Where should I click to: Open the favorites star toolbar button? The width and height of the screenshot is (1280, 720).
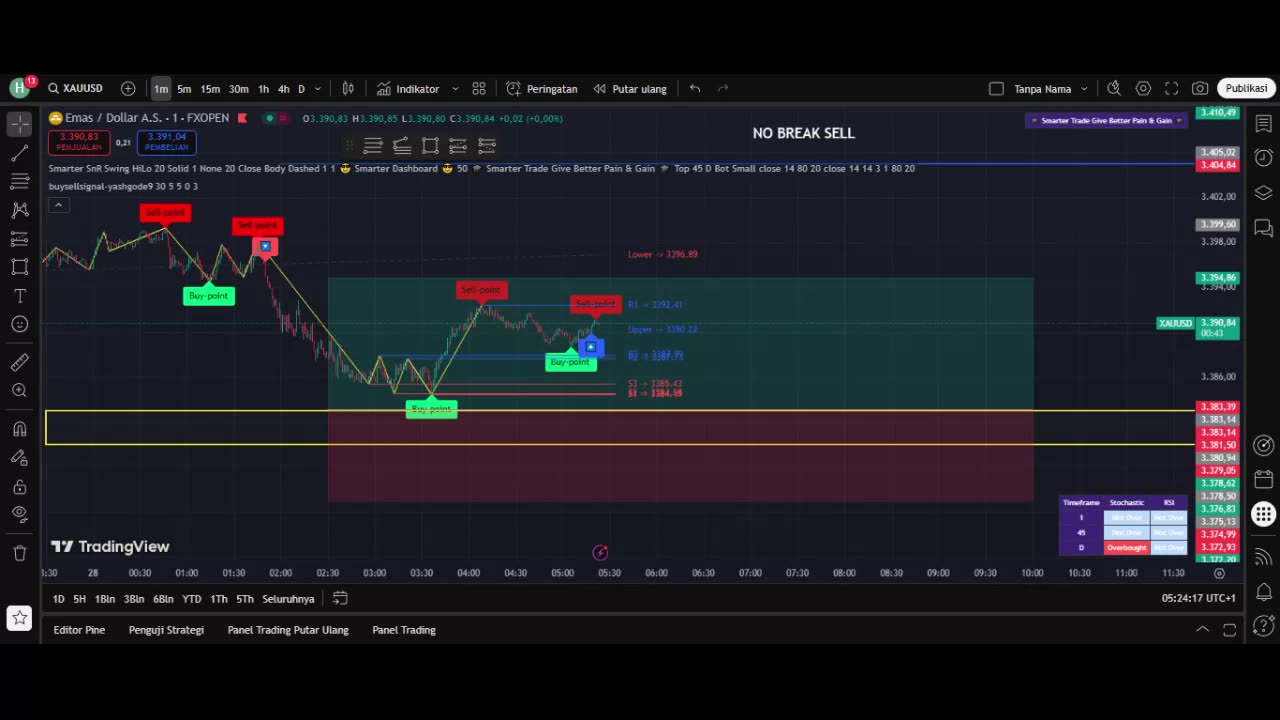coord(19,618)
